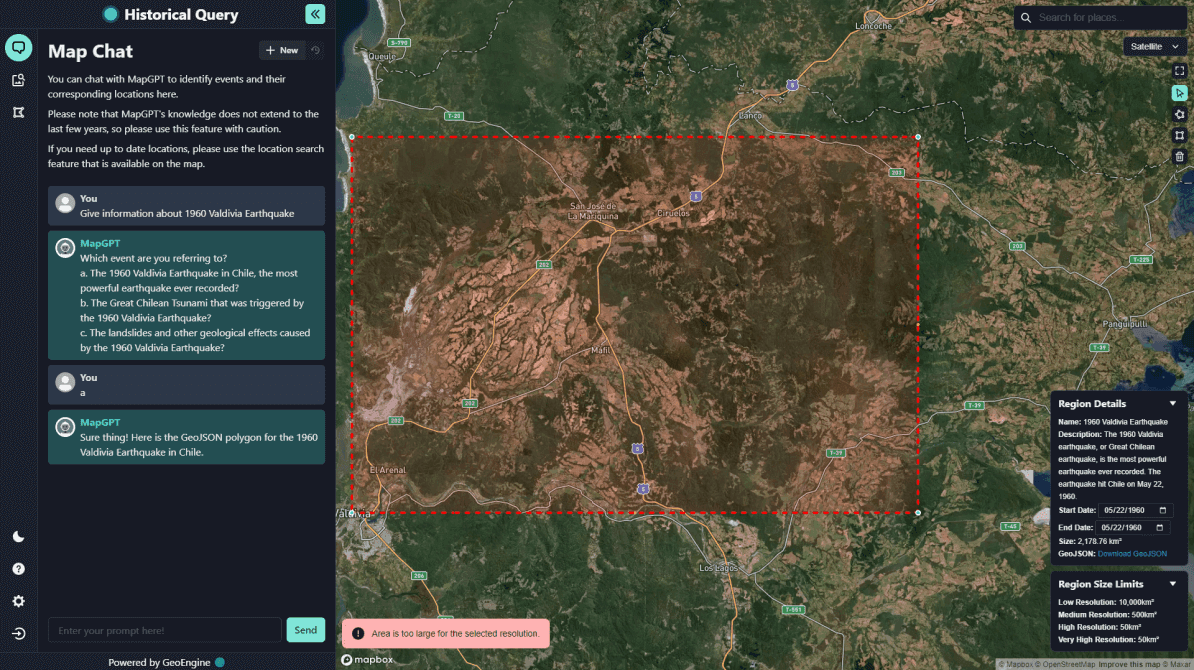Viewport: 1194px width, 670px height.
Task: Click the chat prompt input field
Action: tap(164, 630)
